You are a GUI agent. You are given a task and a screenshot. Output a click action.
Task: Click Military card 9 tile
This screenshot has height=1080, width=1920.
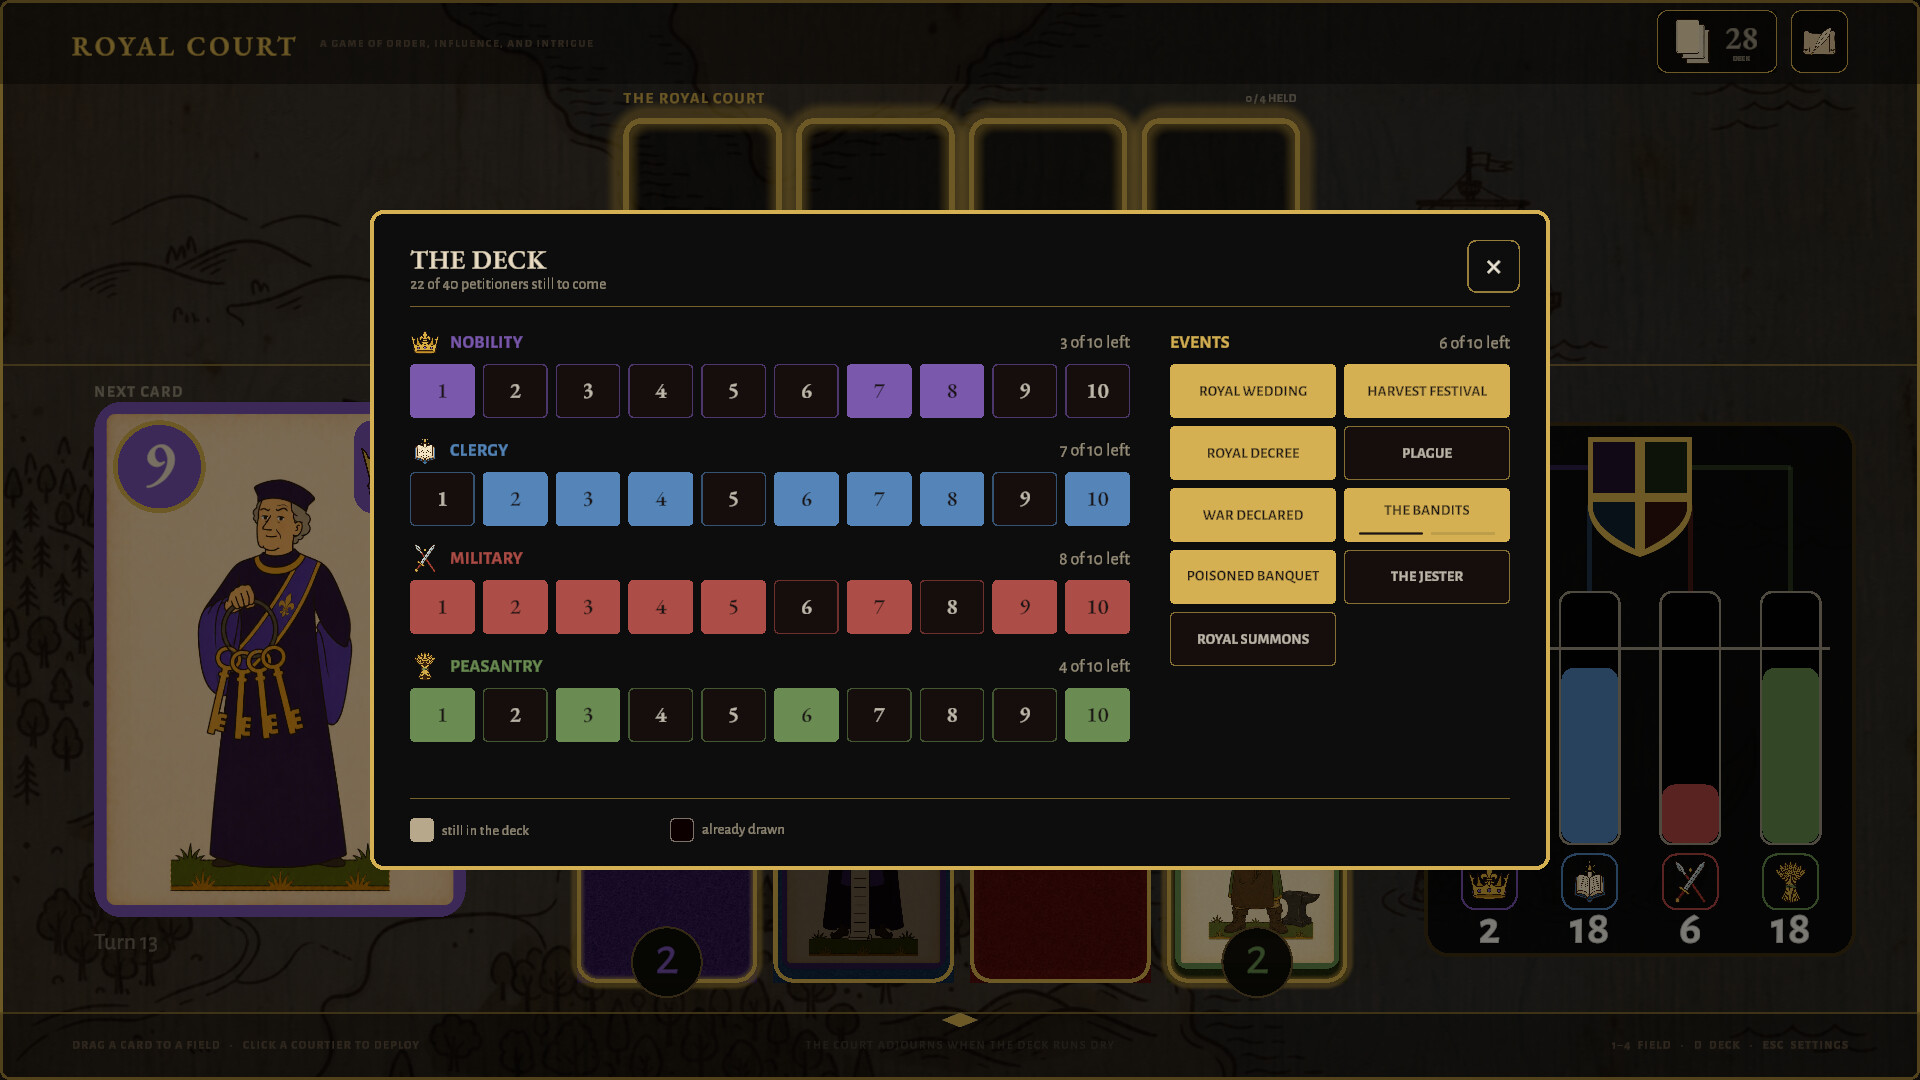click(x=1024, y=607)
